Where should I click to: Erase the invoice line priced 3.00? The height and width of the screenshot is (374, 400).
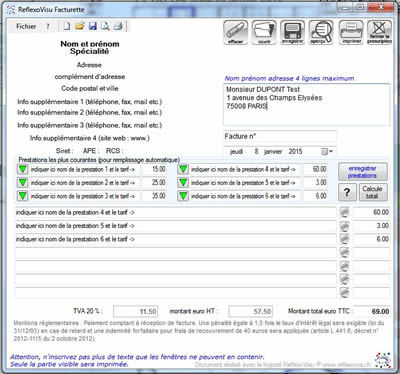tap(344, 226)
